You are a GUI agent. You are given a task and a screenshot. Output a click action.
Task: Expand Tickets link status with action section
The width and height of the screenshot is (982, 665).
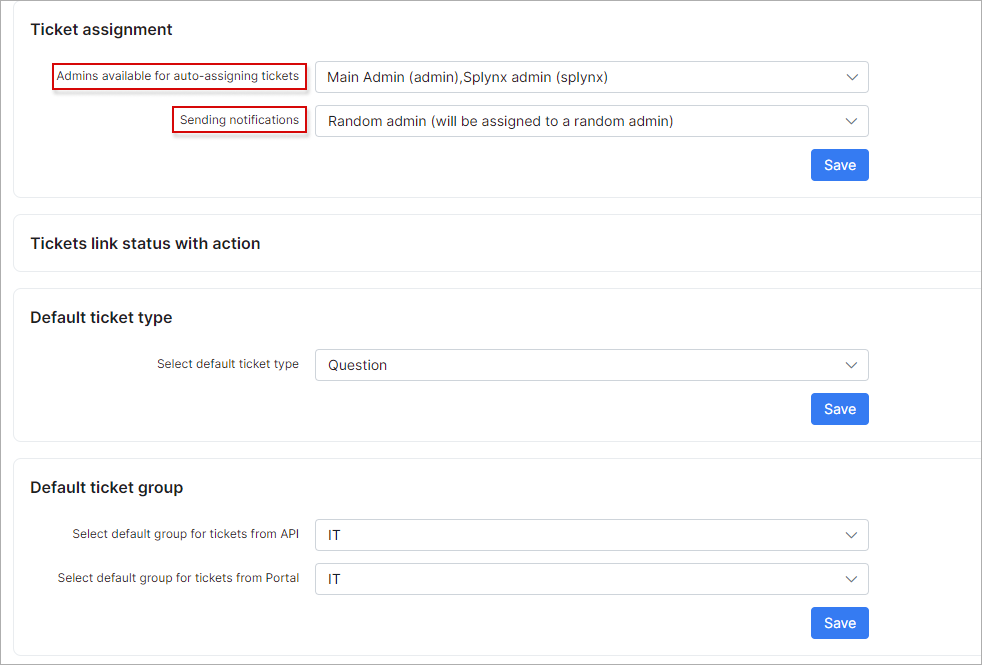[145, 243]
